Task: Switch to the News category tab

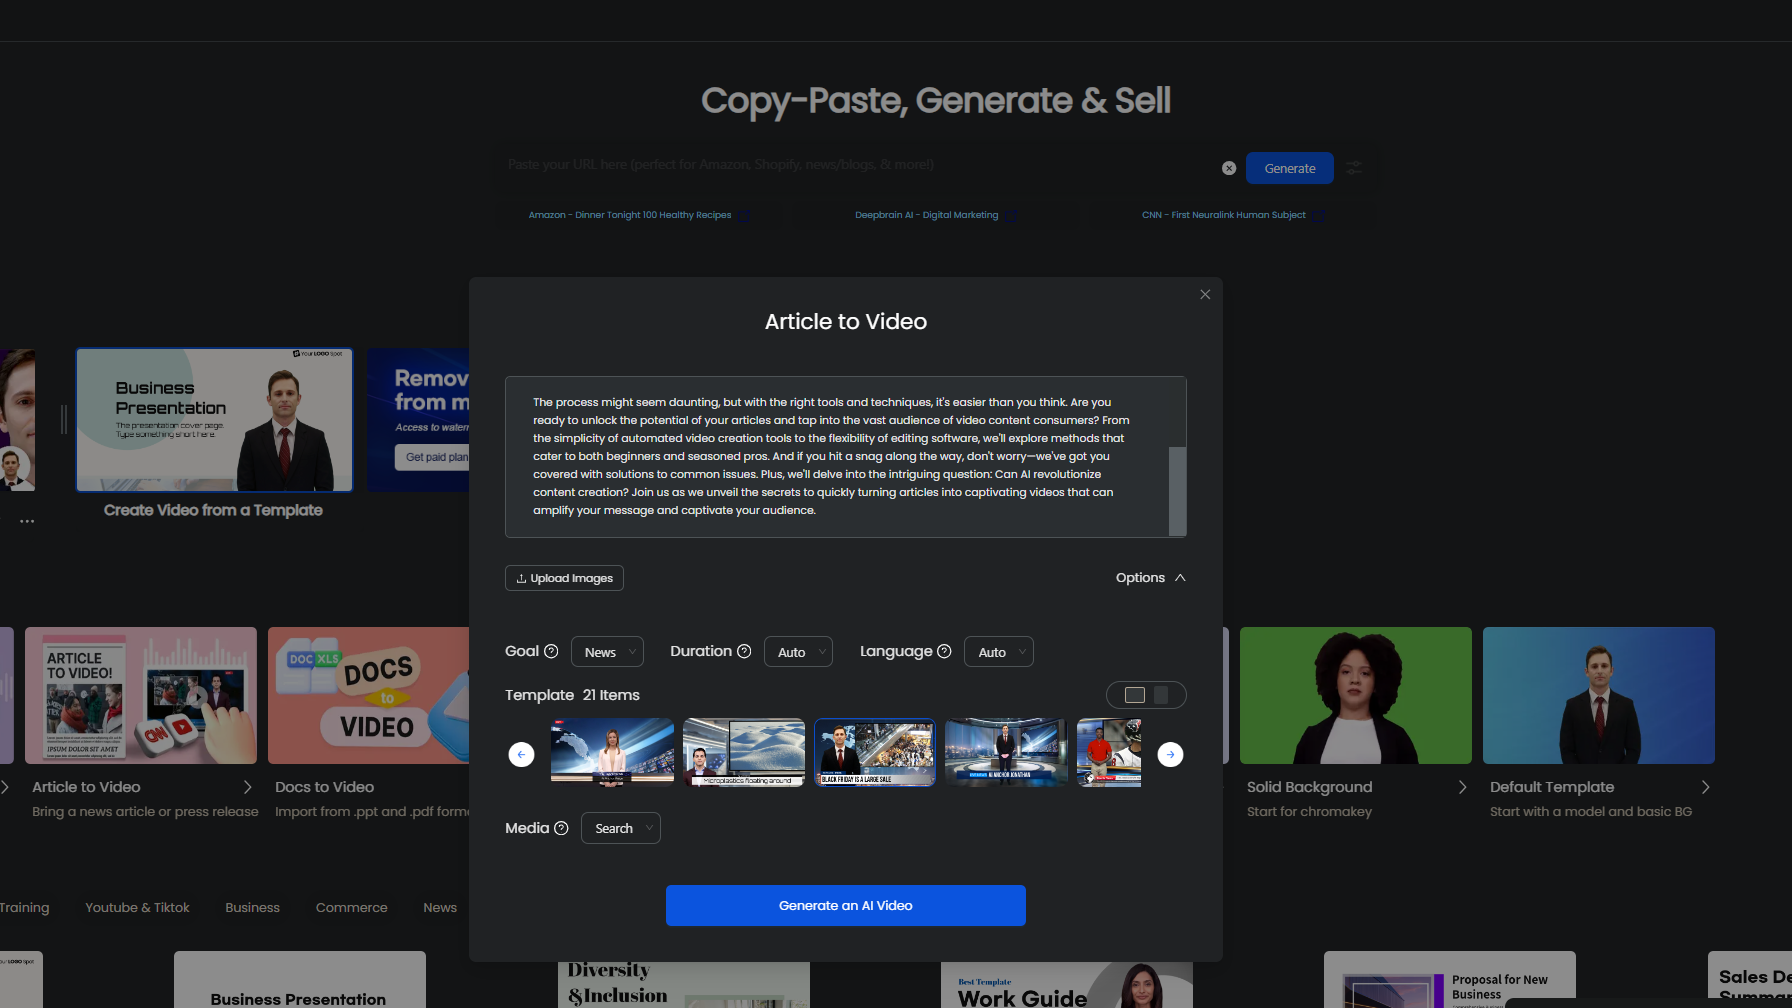Action: [x=440, y=908]
